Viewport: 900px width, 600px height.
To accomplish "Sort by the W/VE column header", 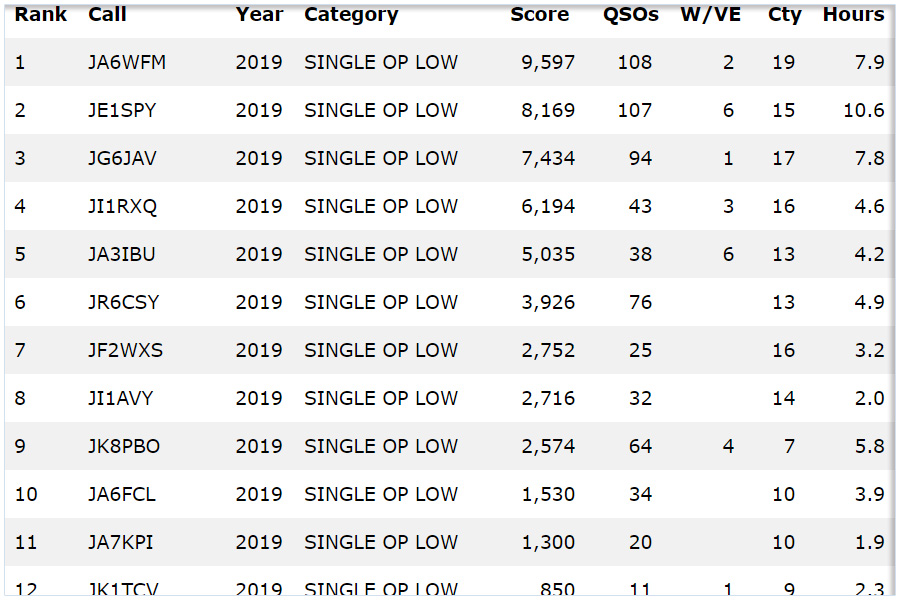I will (708, 15).
